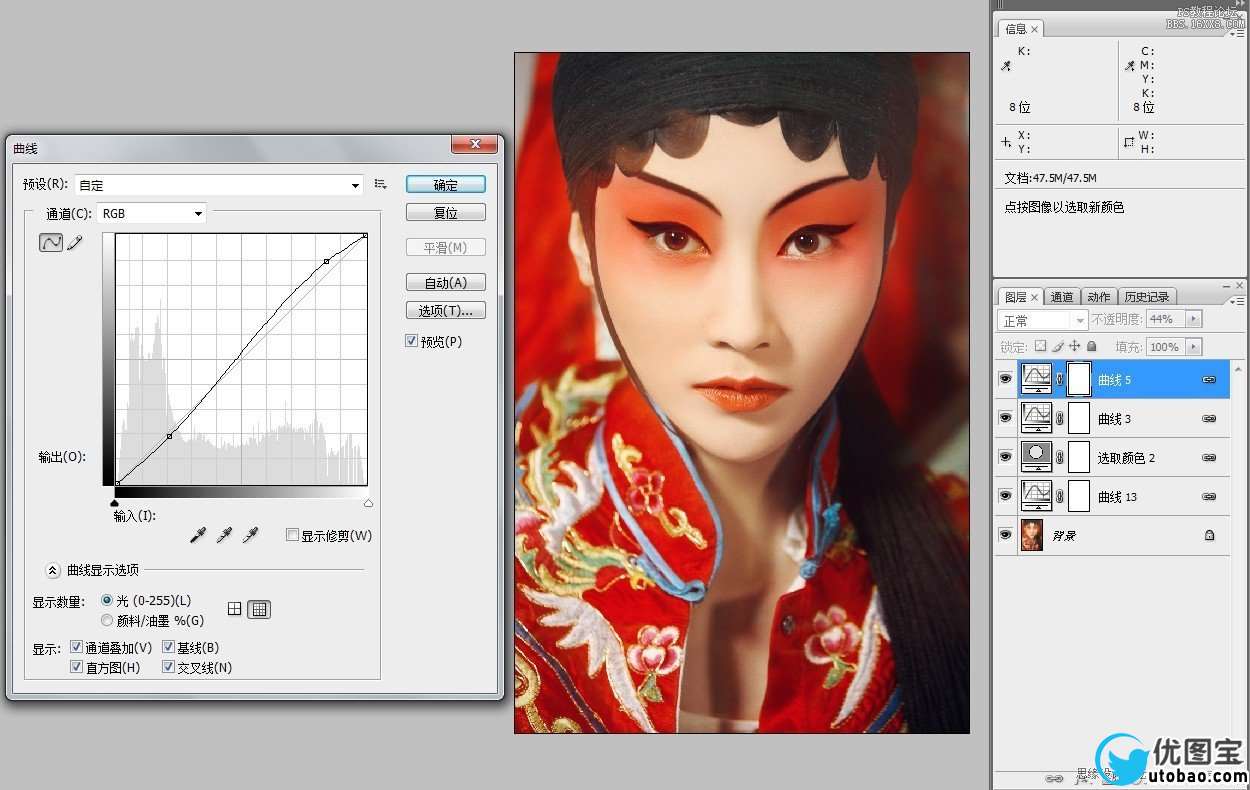
Task: Confirm curves with the 确定 button
Action: pos(446,185)
